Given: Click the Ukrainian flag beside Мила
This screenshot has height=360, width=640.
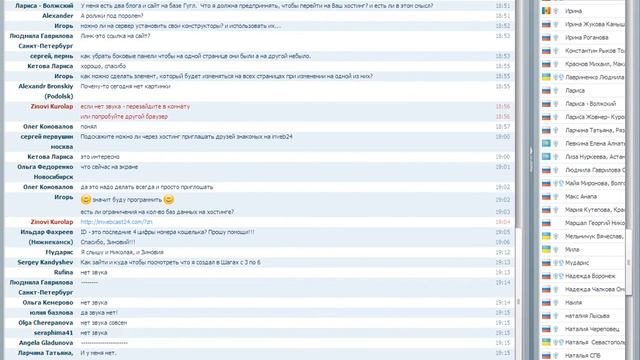Looking at the screenshot, I should [546, 249].
